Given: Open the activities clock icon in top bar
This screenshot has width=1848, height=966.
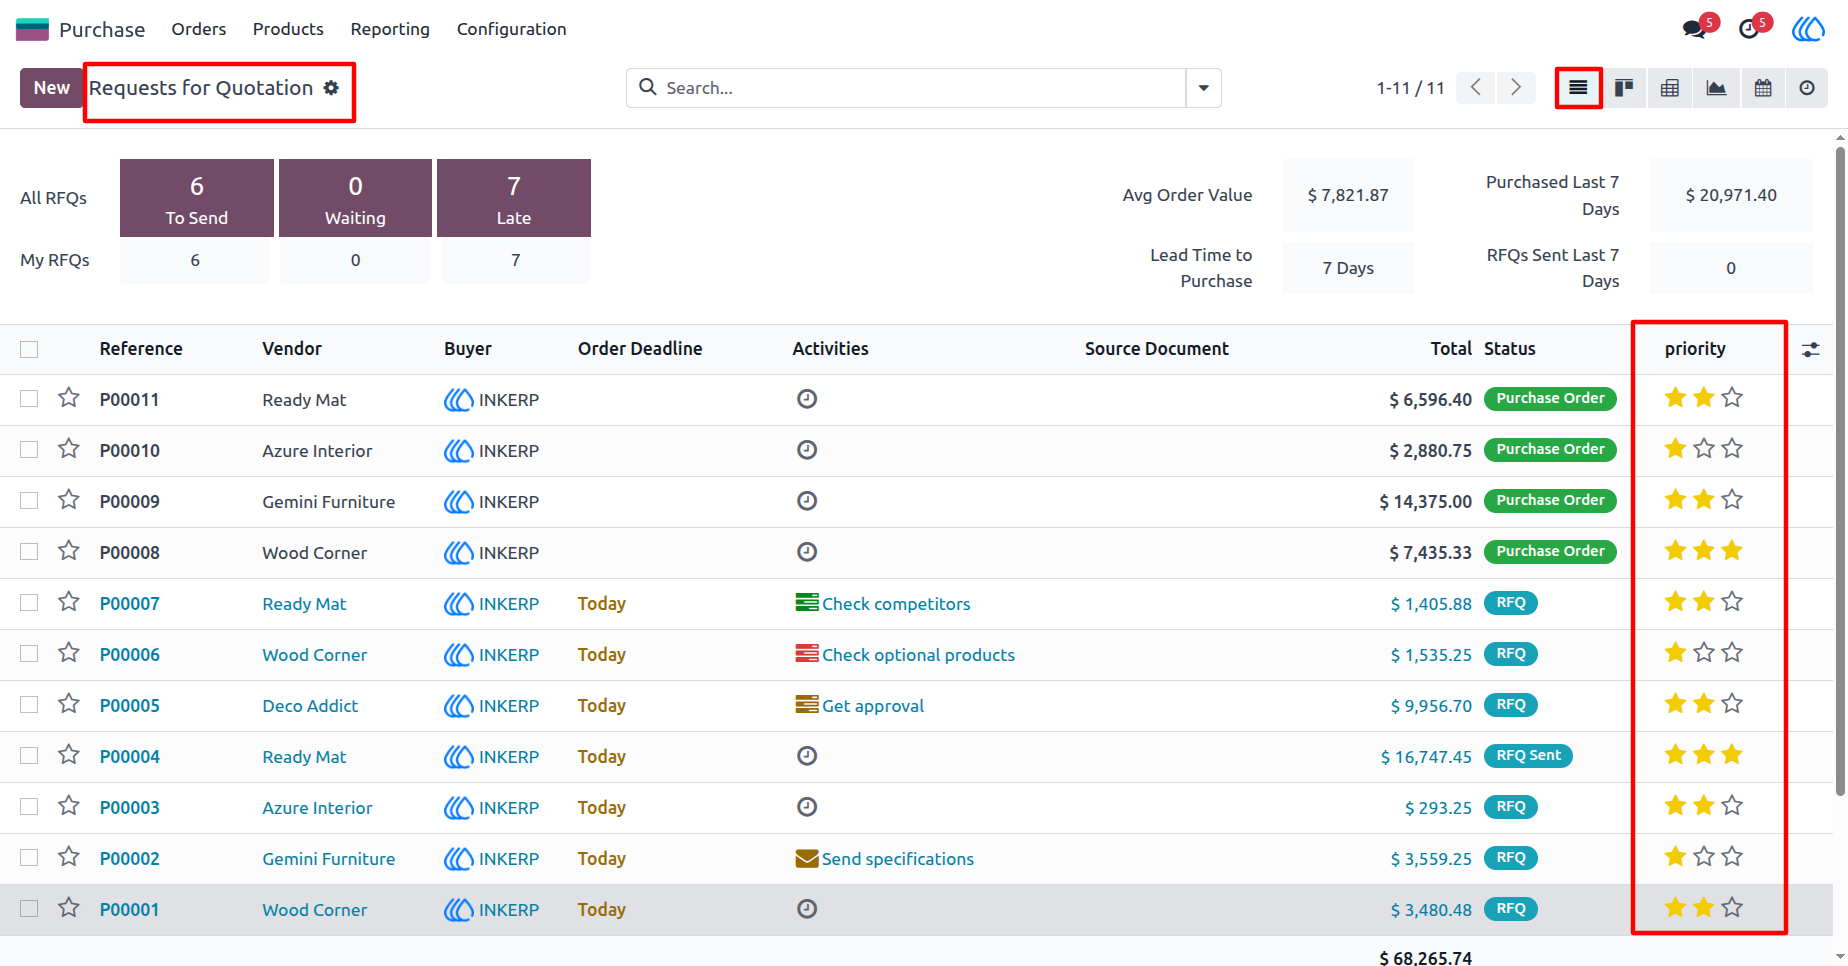Looking at the screenshot, I should [1749, 29].
